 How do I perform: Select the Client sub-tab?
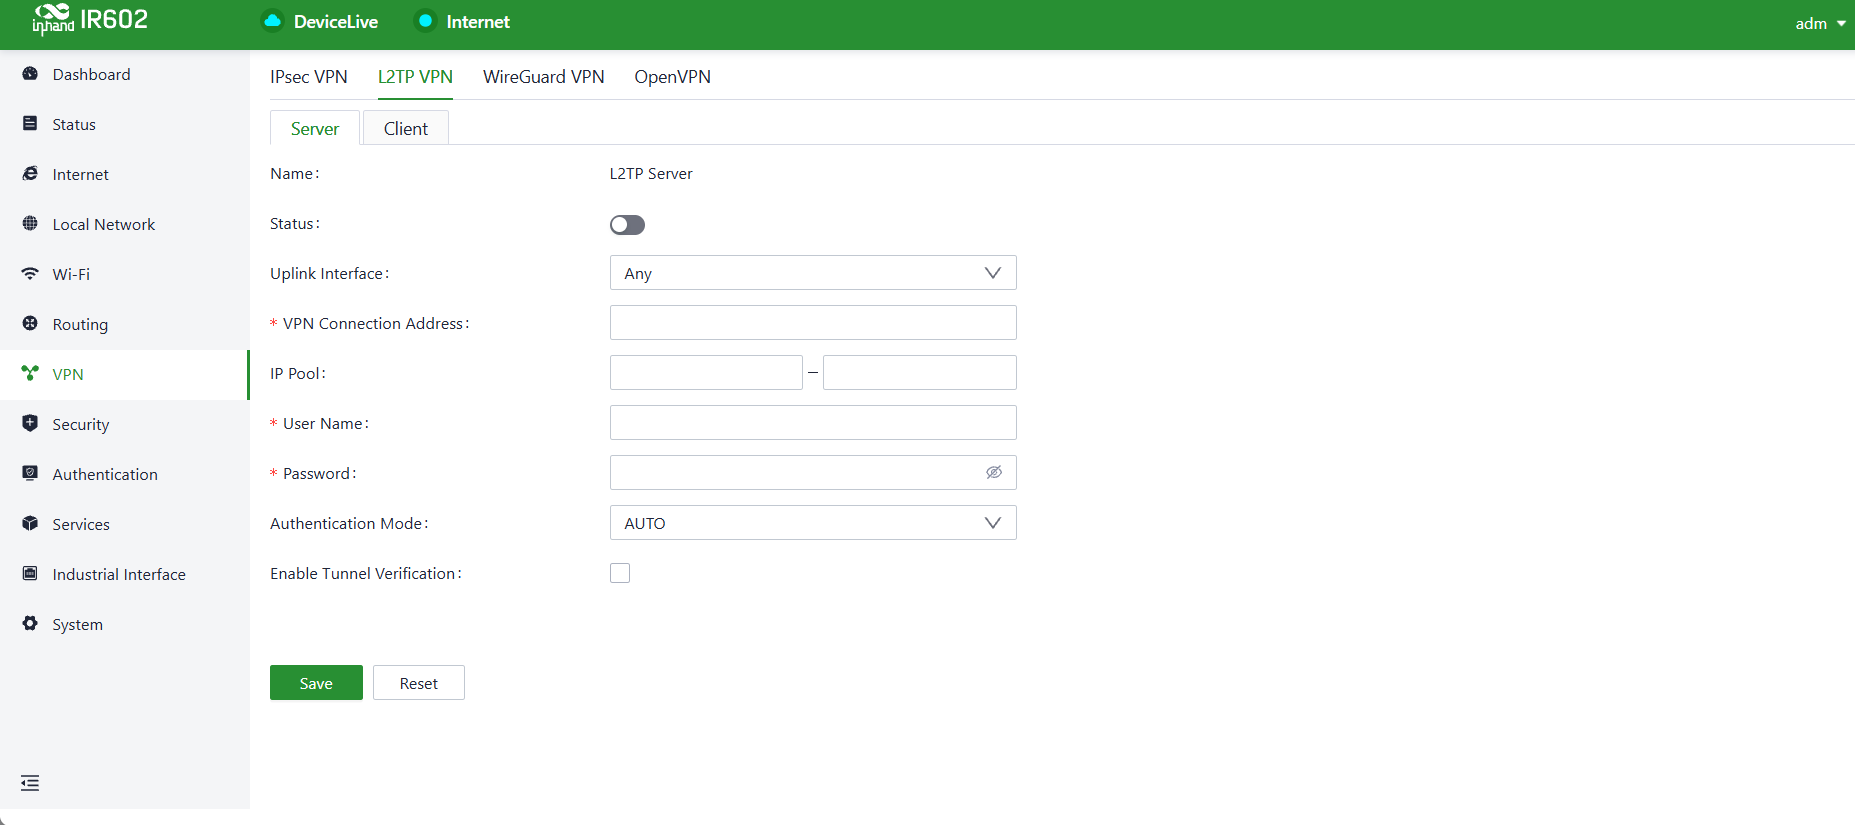pos(406,128)
